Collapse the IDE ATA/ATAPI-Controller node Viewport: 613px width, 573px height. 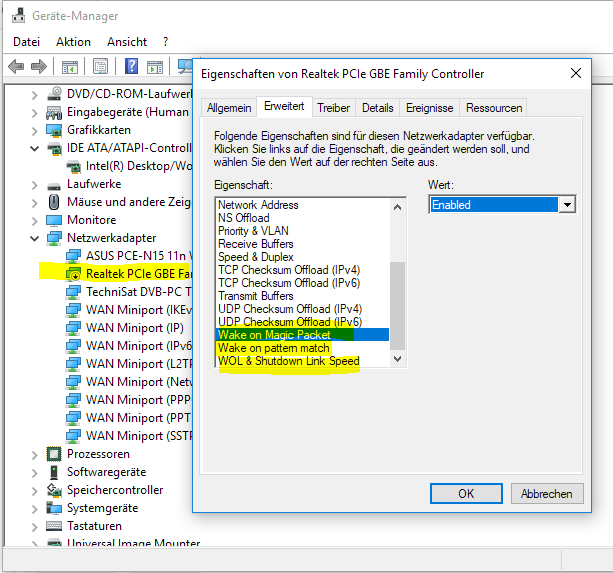coord(34,149)
